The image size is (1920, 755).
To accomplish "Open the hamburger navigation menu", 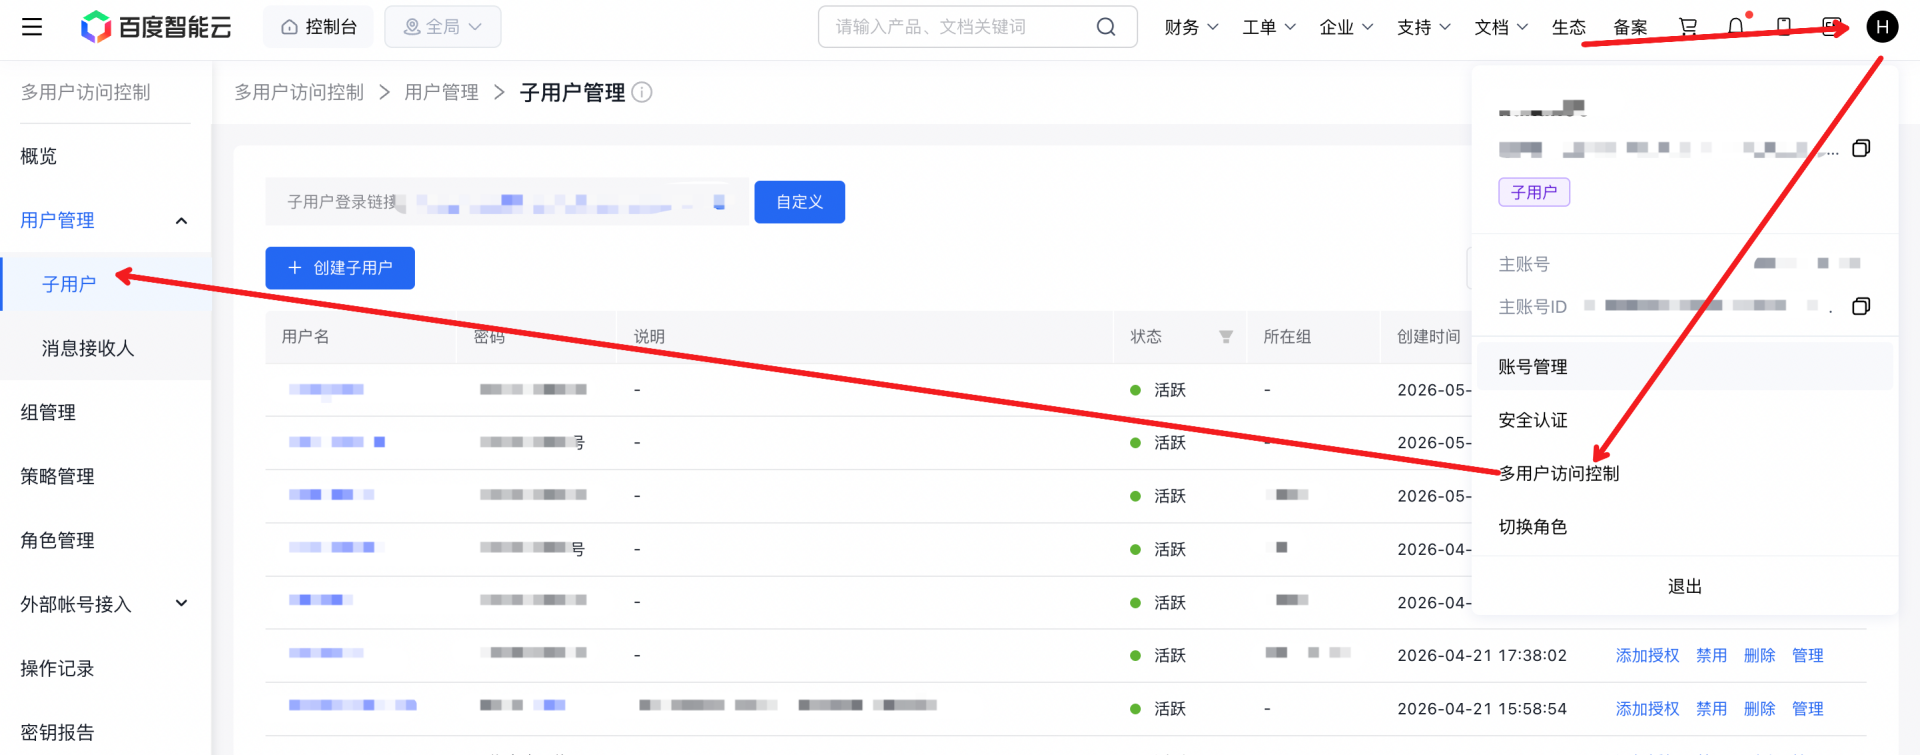I will click(x=32, y=27).
